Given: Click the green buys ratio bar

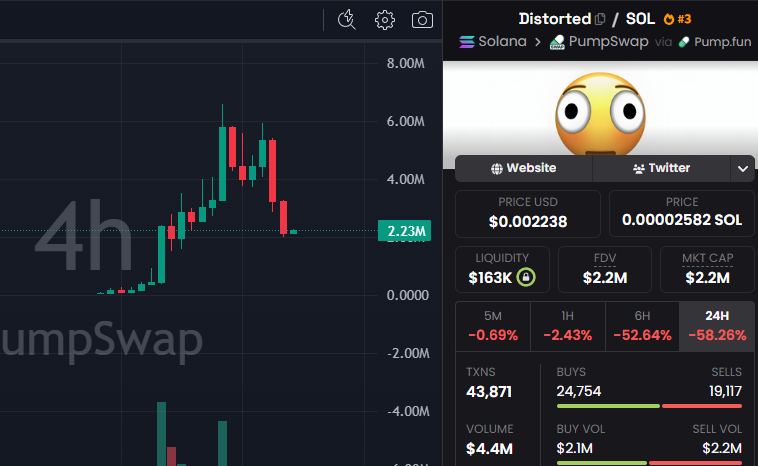Looking at the screenshot, I should click(x=608, y=406).
